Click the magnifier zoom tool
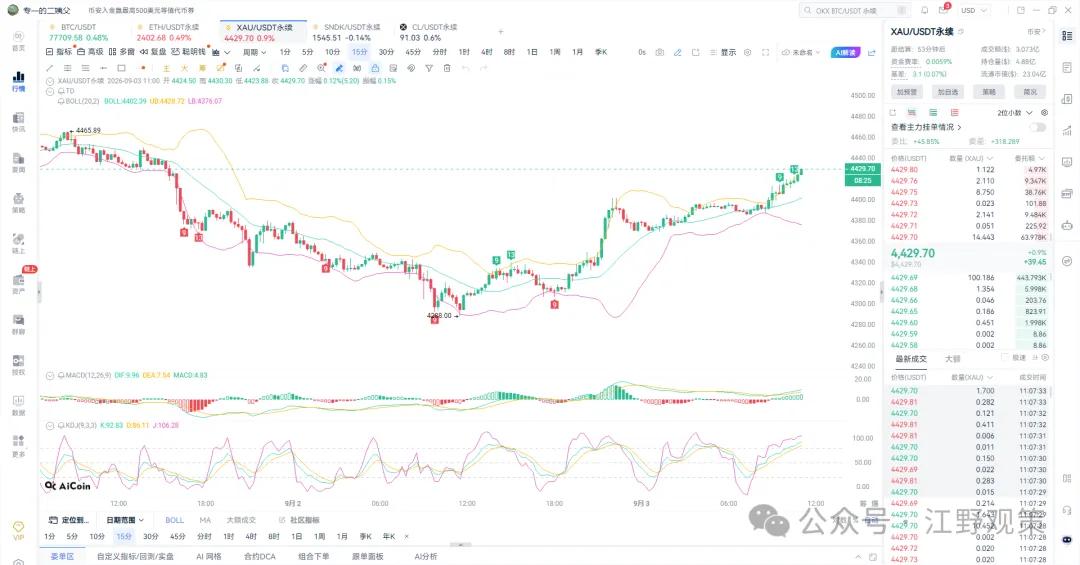The height and width of the screenshot is (565, 1080). coord(321,68)
